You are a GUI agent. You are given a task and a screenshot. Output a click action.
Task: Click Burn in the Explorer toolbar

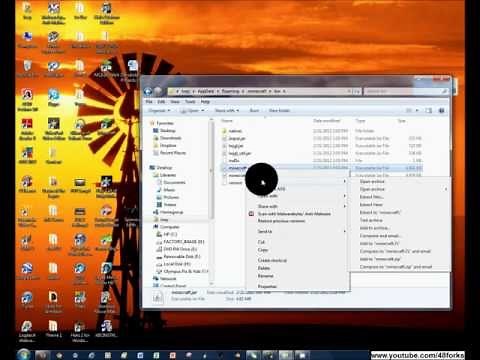tap(254, 110)
